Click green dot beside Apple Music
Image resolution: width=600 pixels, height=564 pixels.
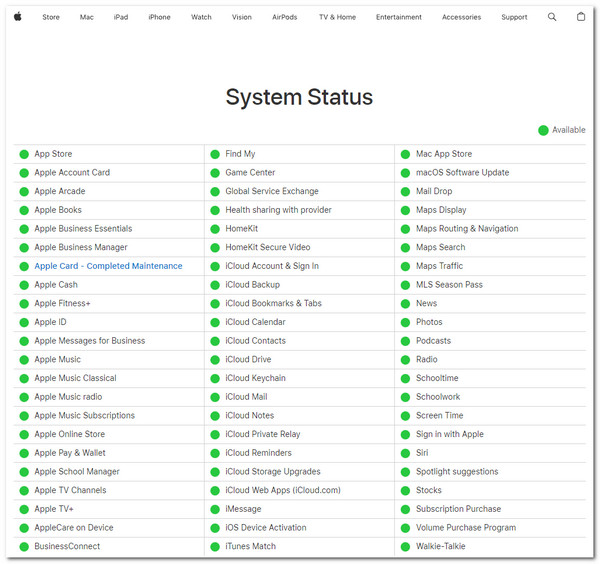[x=24, y=360]
